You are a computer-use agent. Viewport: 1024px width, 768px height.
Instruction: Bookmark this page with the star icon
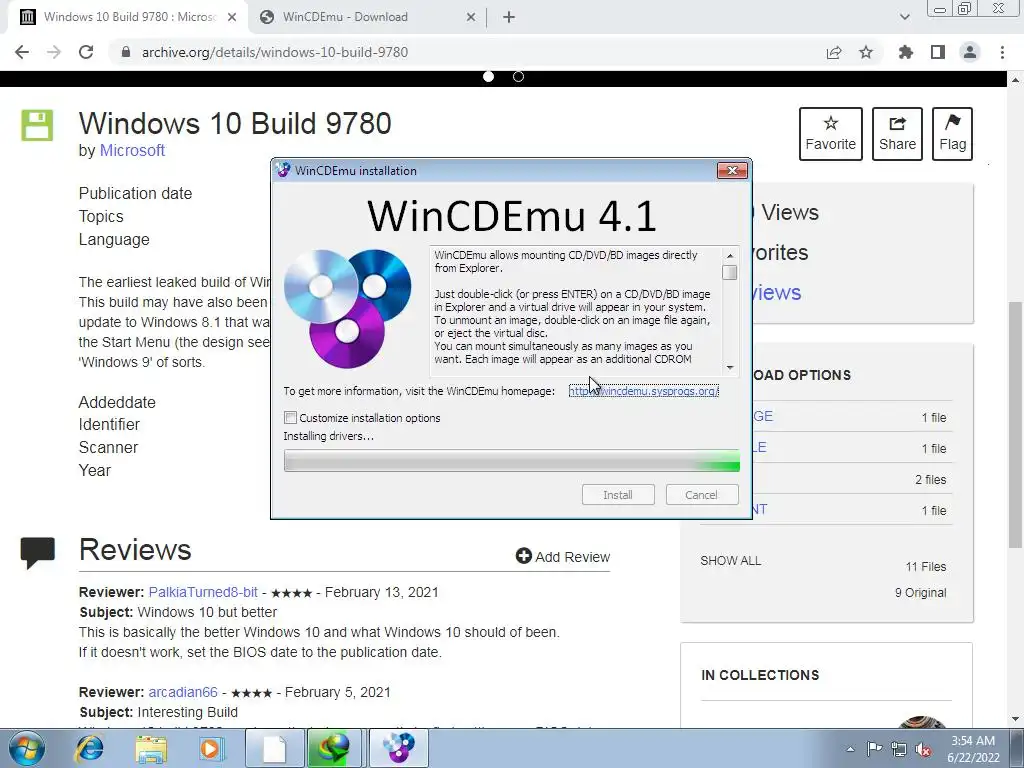(866, 52)
